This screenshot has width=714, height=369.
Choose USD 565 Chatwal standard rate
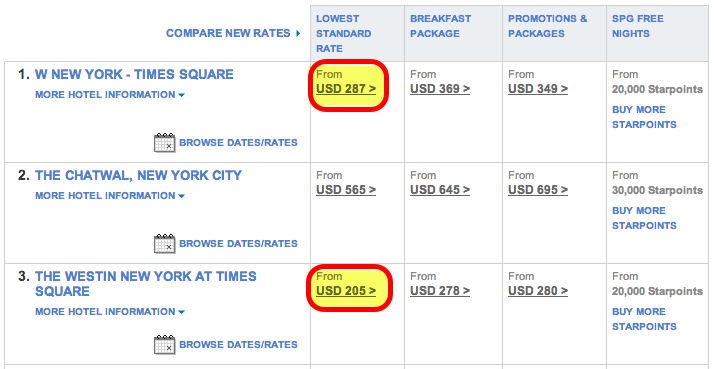point(346,190)
